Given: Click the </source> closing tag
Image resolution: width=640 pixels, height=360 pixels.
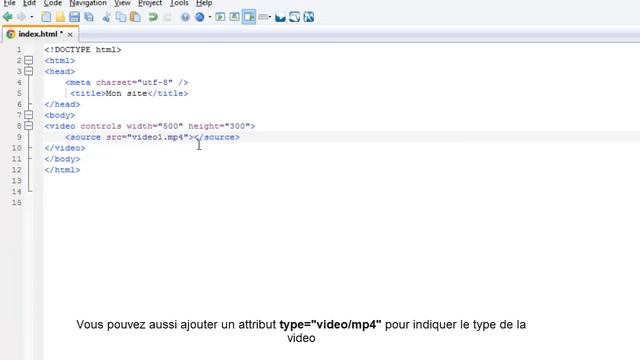Looking at the screenshot, I should 217,138.
